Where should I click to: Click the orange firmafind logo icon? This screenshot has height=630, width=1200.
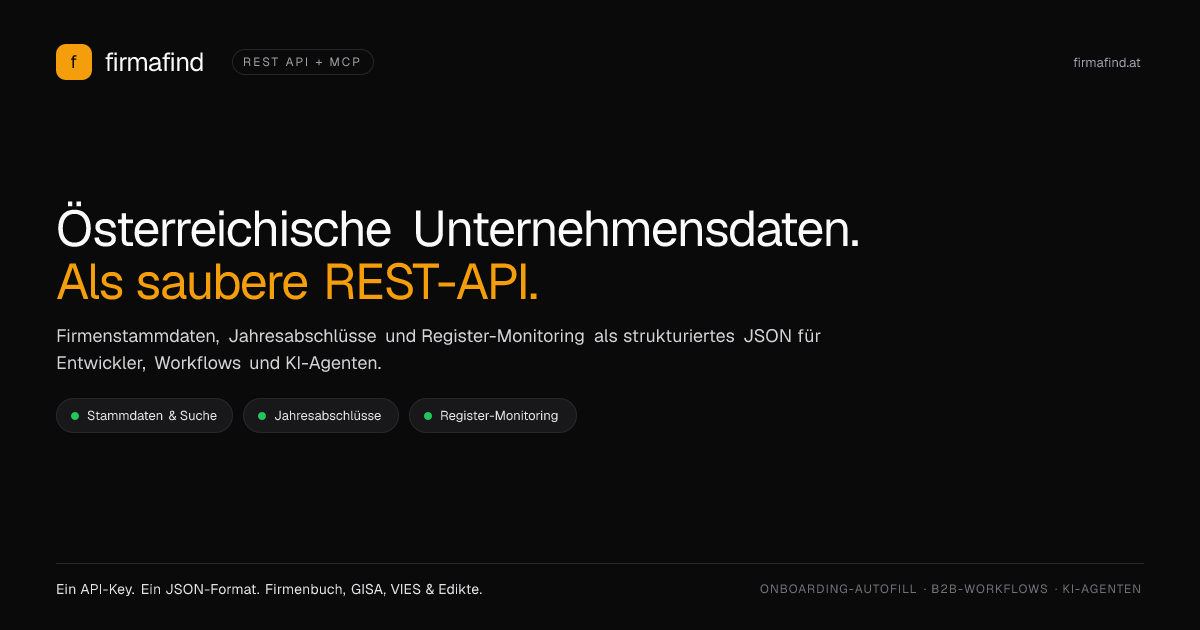click(x=74, y=62)
